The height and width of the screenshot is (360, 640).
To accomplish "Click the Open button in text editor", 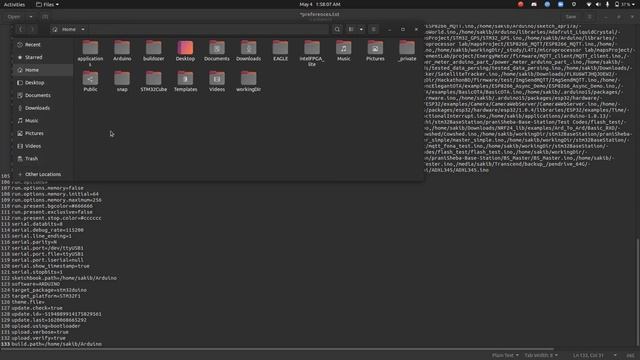I will [x=14, y=17].
